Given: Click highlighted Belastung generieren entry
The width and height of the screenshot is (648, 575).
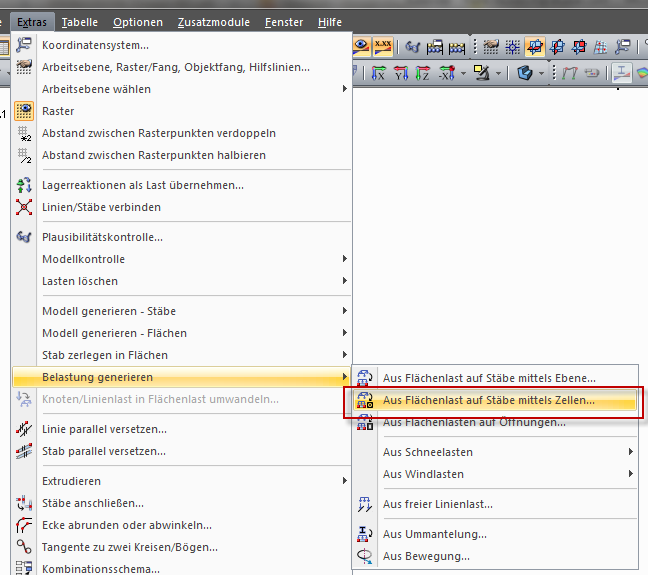Looking at the screenshot, I should click(x=182, y=377).
